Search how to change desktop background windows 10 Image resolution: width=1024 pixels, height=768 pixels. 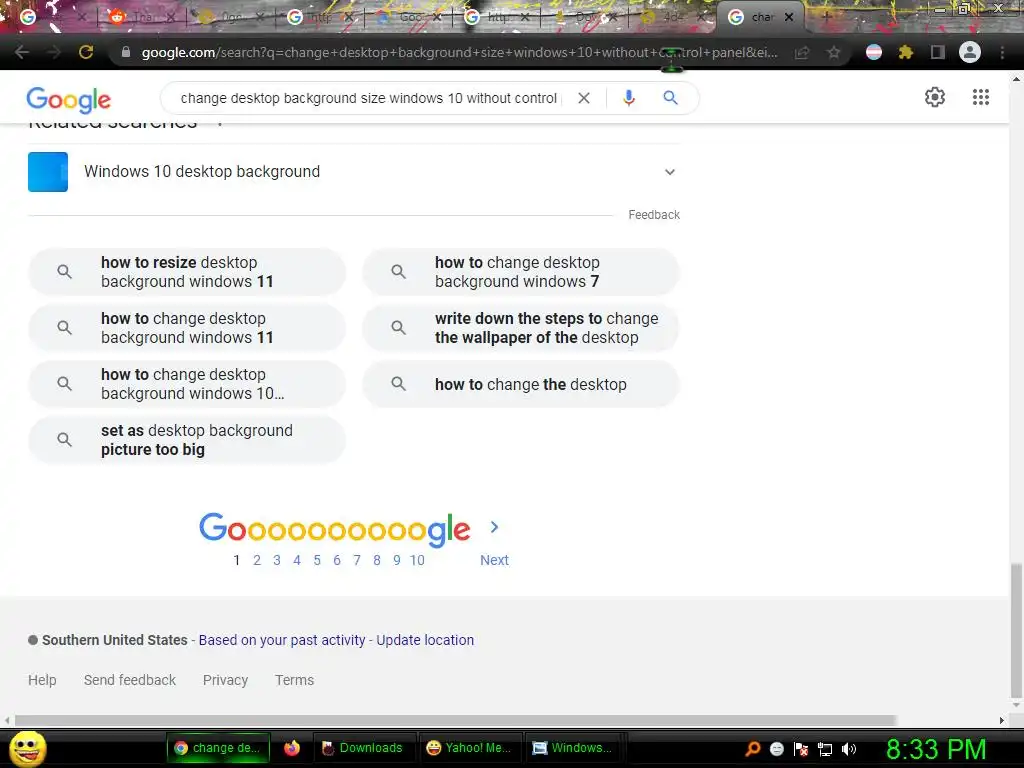click(x=187, y=384)
